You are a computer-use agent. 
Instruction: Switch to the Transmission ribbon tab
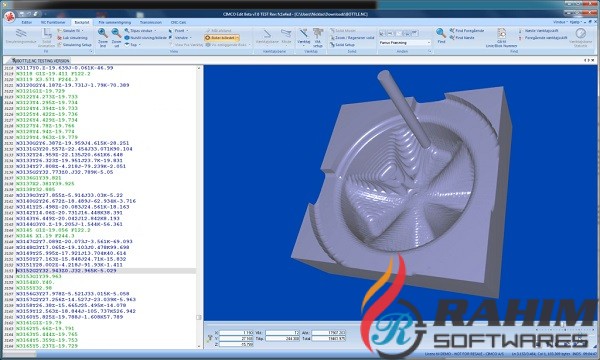point(151,22)
